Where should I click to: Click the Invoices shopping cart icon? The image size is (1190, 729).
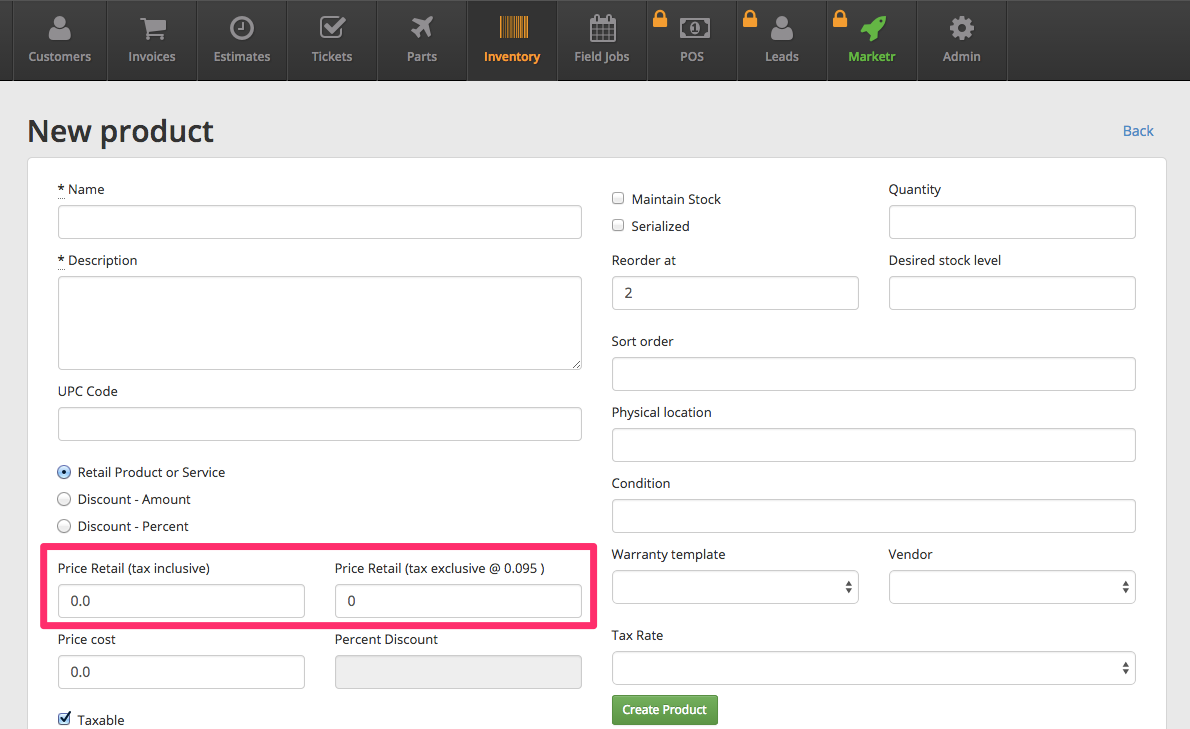152,28
